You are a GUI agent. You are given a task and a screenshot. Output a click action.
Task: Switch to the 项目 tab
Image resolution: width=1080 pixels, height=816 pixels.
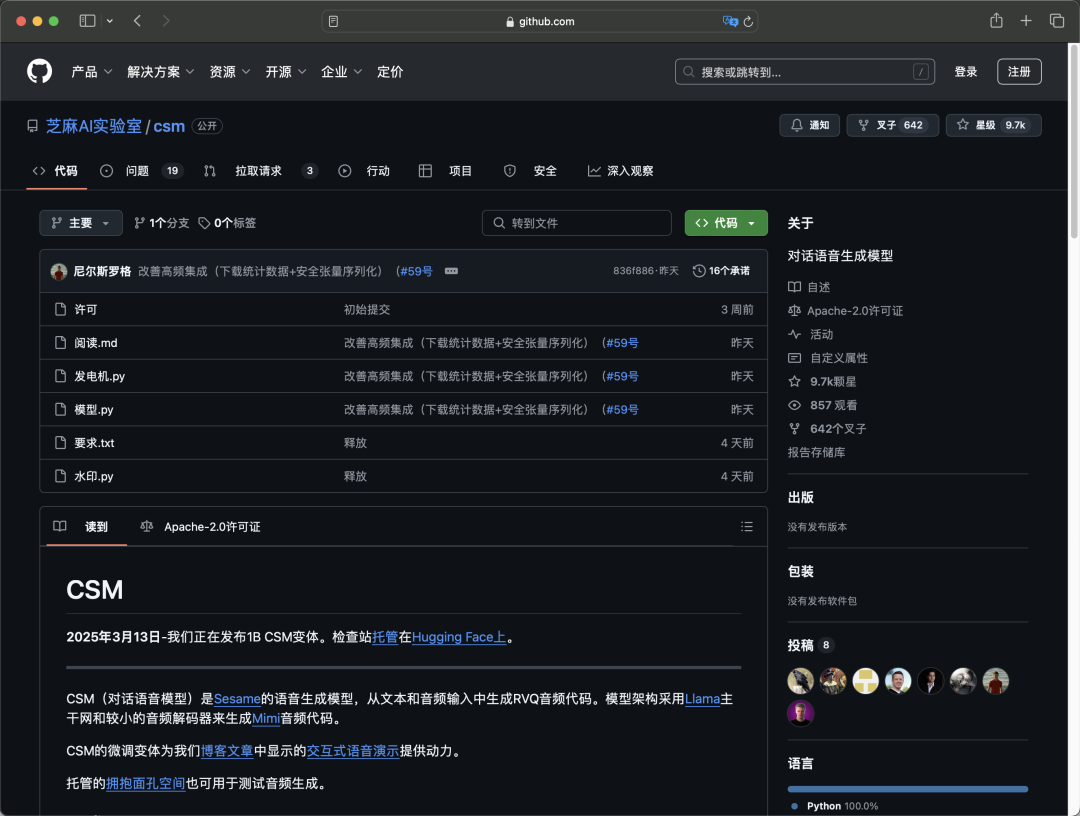446,171
